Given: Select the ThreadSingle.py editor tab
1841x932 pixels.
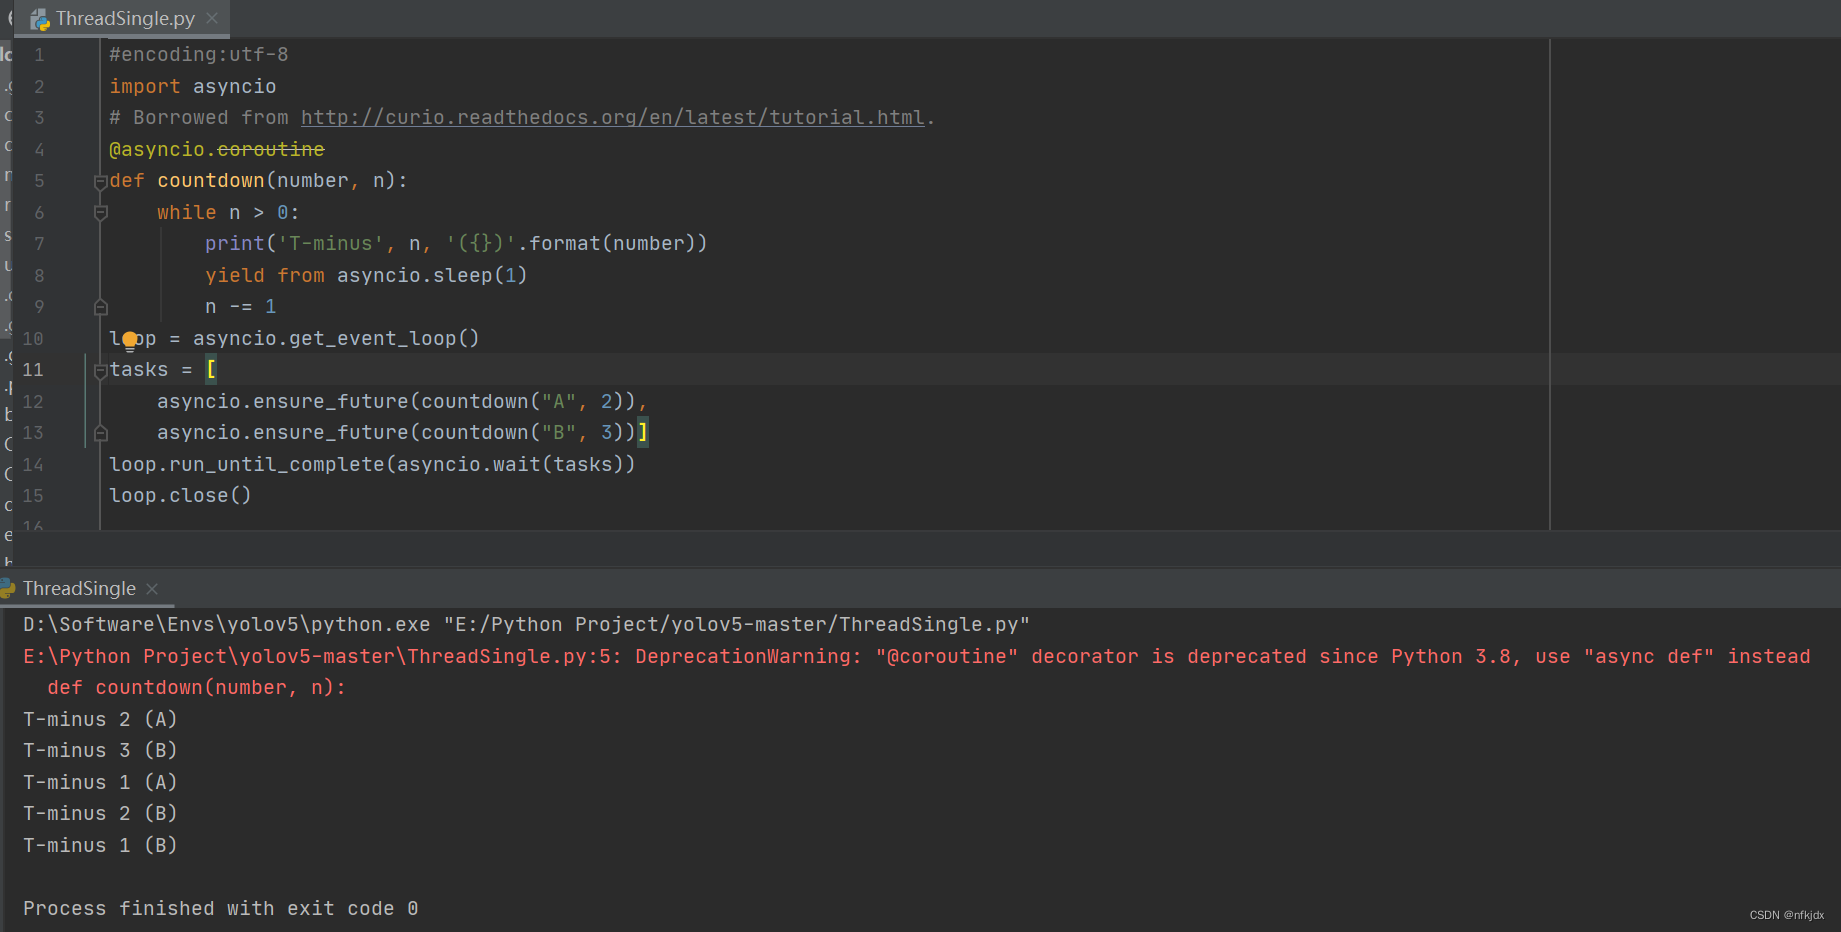Looking at the screenshot, I should pyautogui.click(x=122, y=18).
